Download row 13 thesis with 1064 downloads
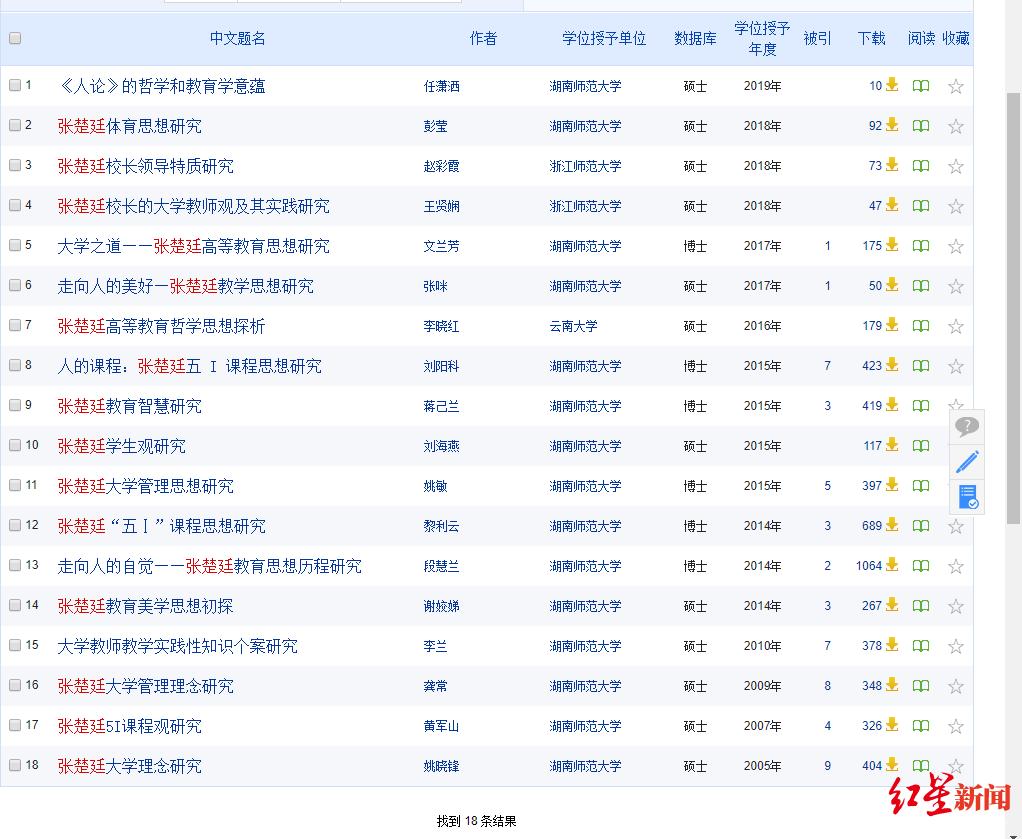 pos(892,565)
